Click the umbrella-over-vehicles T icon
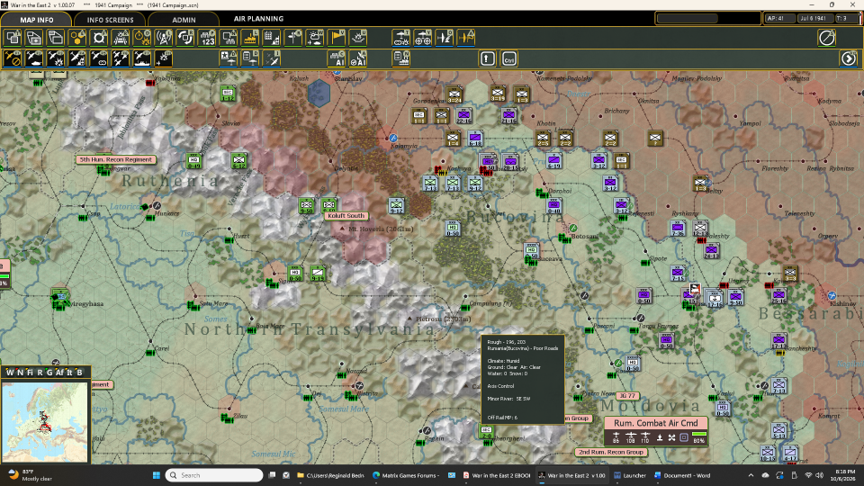Image resolution: width=864 pixels, height=486 pixels. [401, 38]
